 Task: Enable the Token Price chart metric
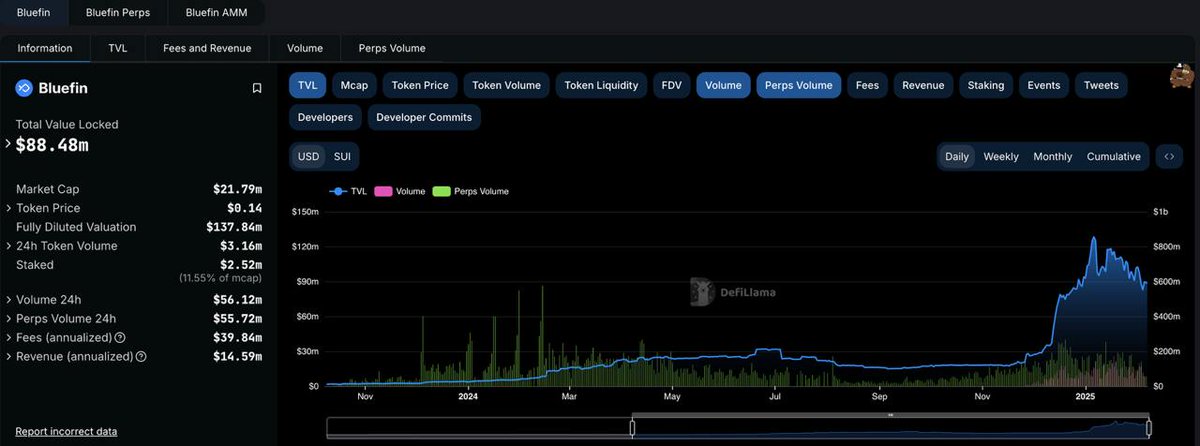(420, 86)
